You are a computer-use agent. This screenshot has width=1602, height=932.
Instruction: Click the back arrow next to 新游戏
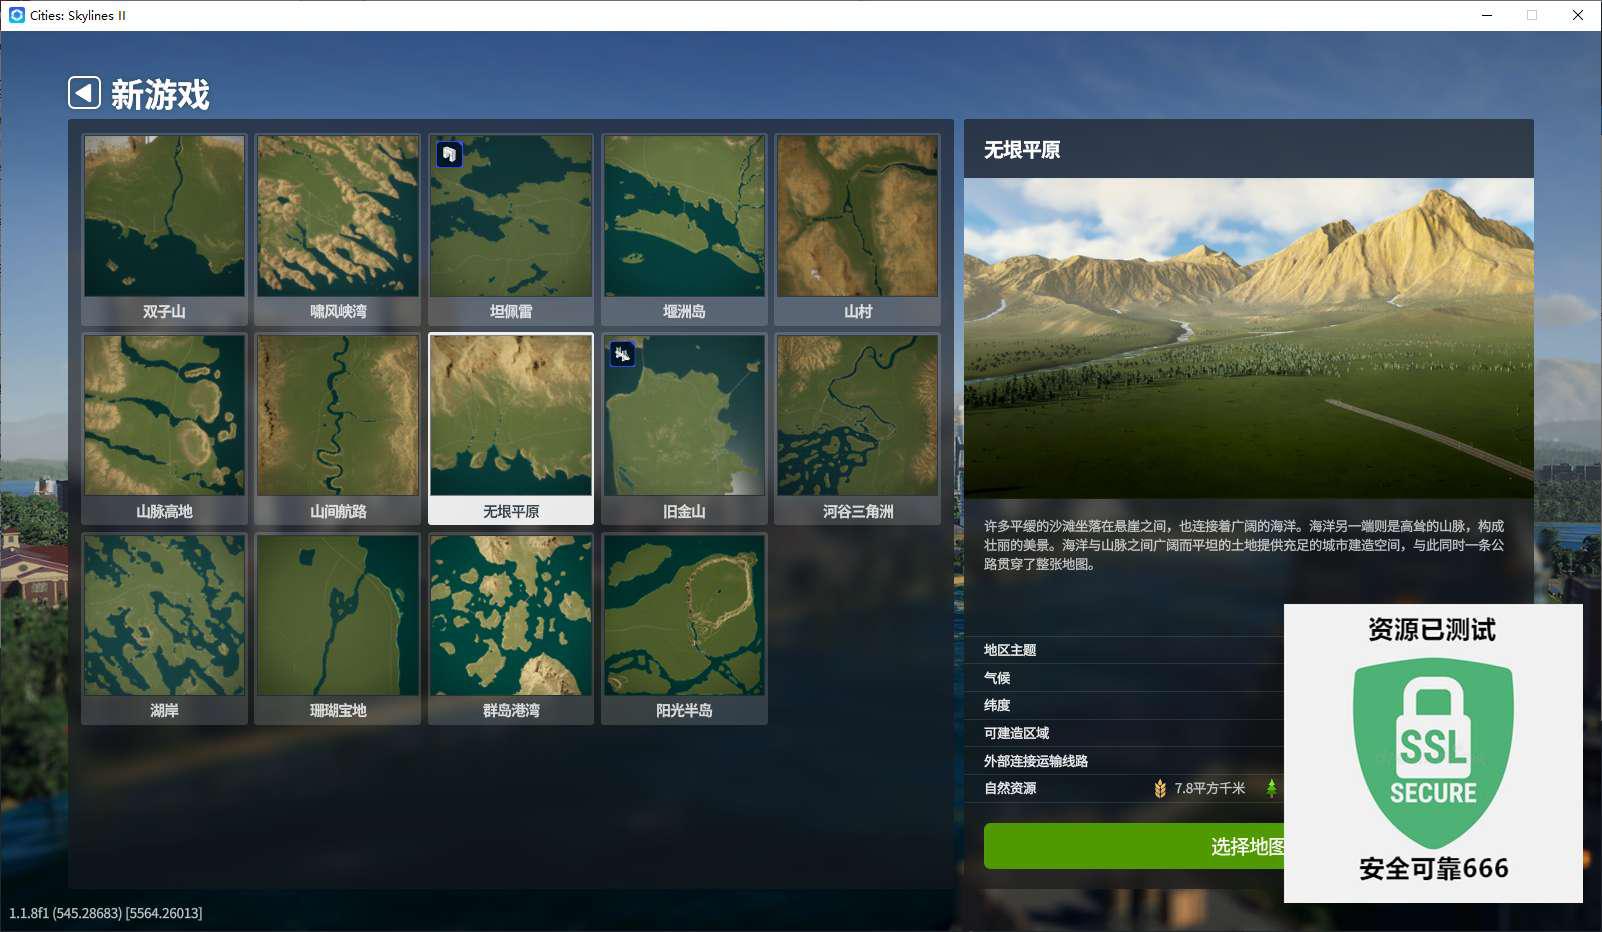click(x=84, y=93)
